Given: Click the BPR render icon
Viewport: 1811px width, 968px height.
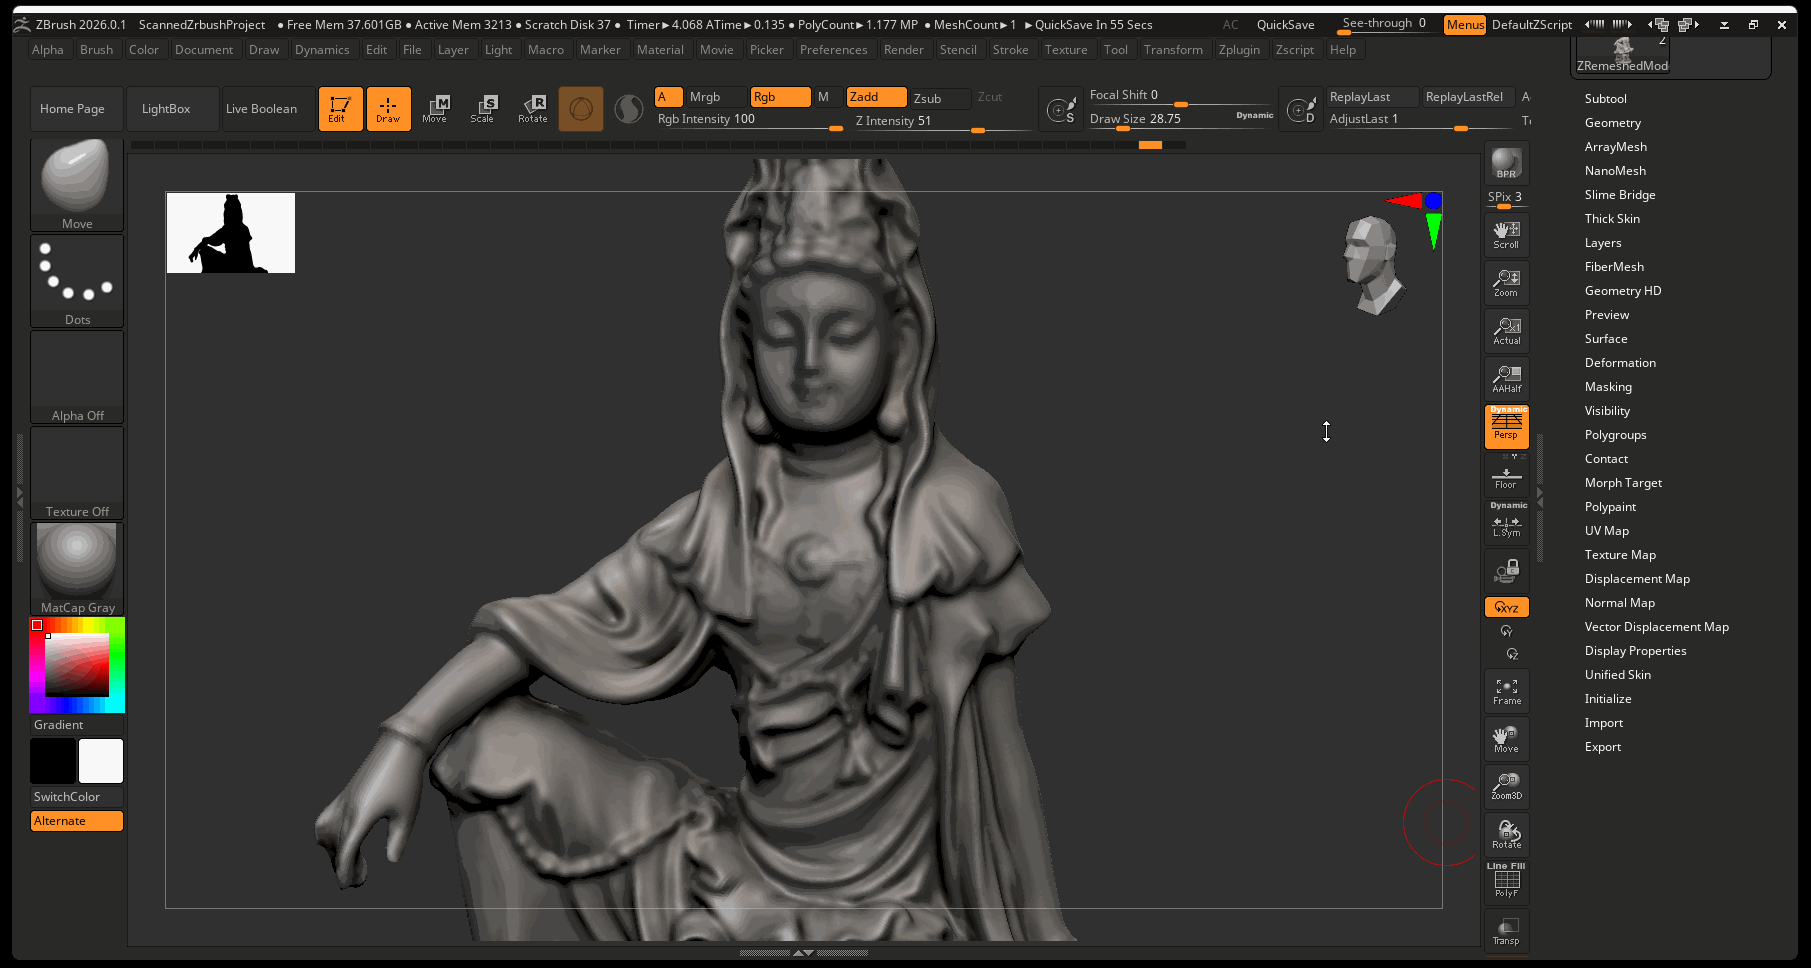Looking at the screenshot, I should pos(1506,163).
